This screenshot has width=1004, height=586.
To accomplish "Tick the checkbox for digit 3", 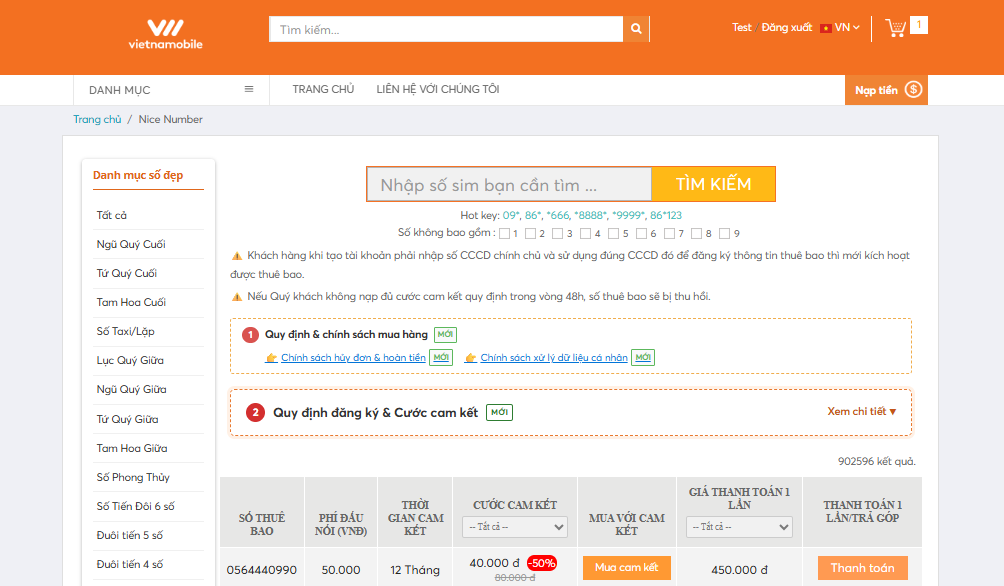I will coord(558,234).
